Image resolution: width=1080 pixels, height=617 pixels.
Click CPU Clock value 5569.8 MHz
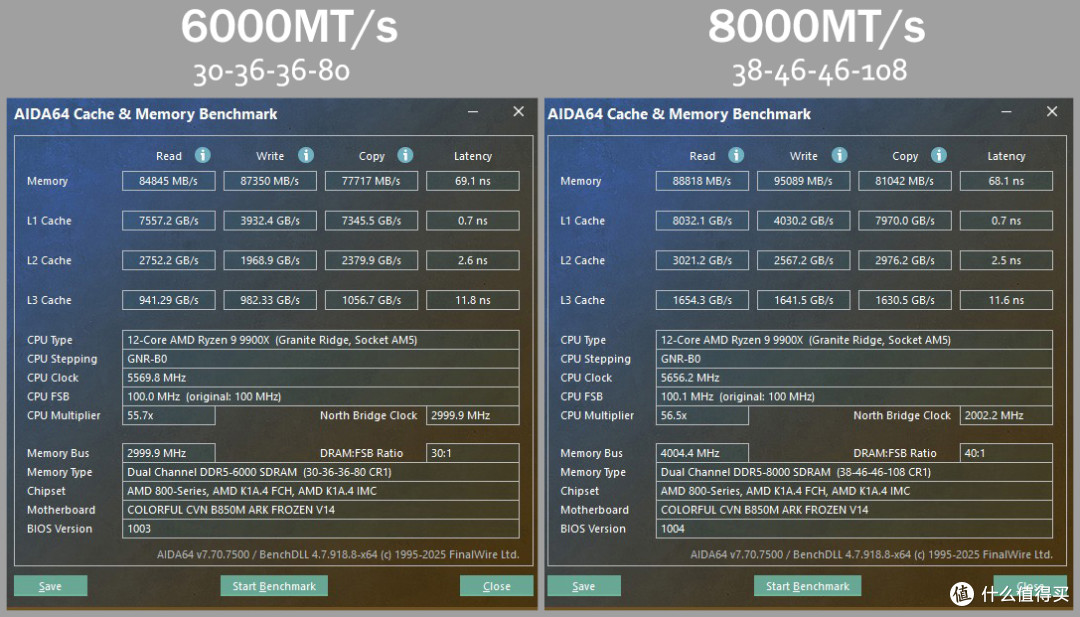click(321, 377)
